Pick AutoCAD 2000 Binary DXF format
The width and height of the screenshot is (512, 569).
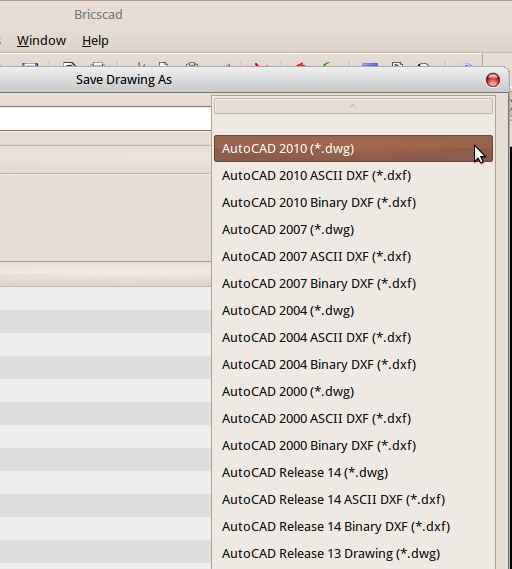(353, 445)
